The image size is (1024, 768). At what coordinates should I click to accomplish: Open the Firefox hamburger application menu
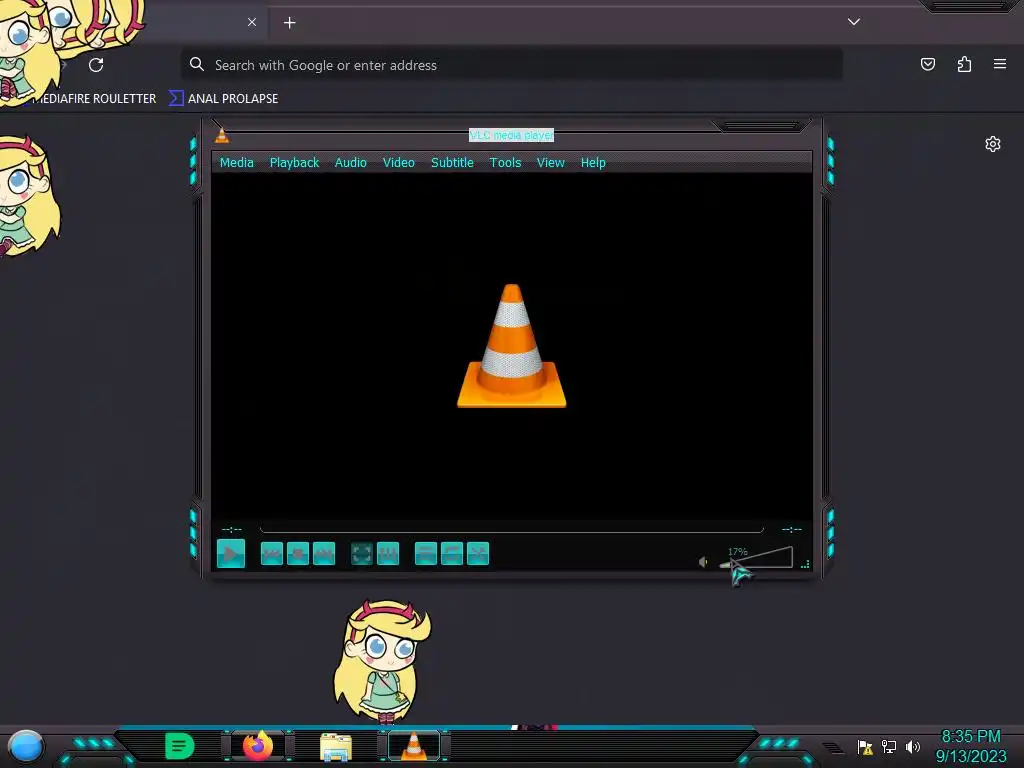tap(1000, 64)
